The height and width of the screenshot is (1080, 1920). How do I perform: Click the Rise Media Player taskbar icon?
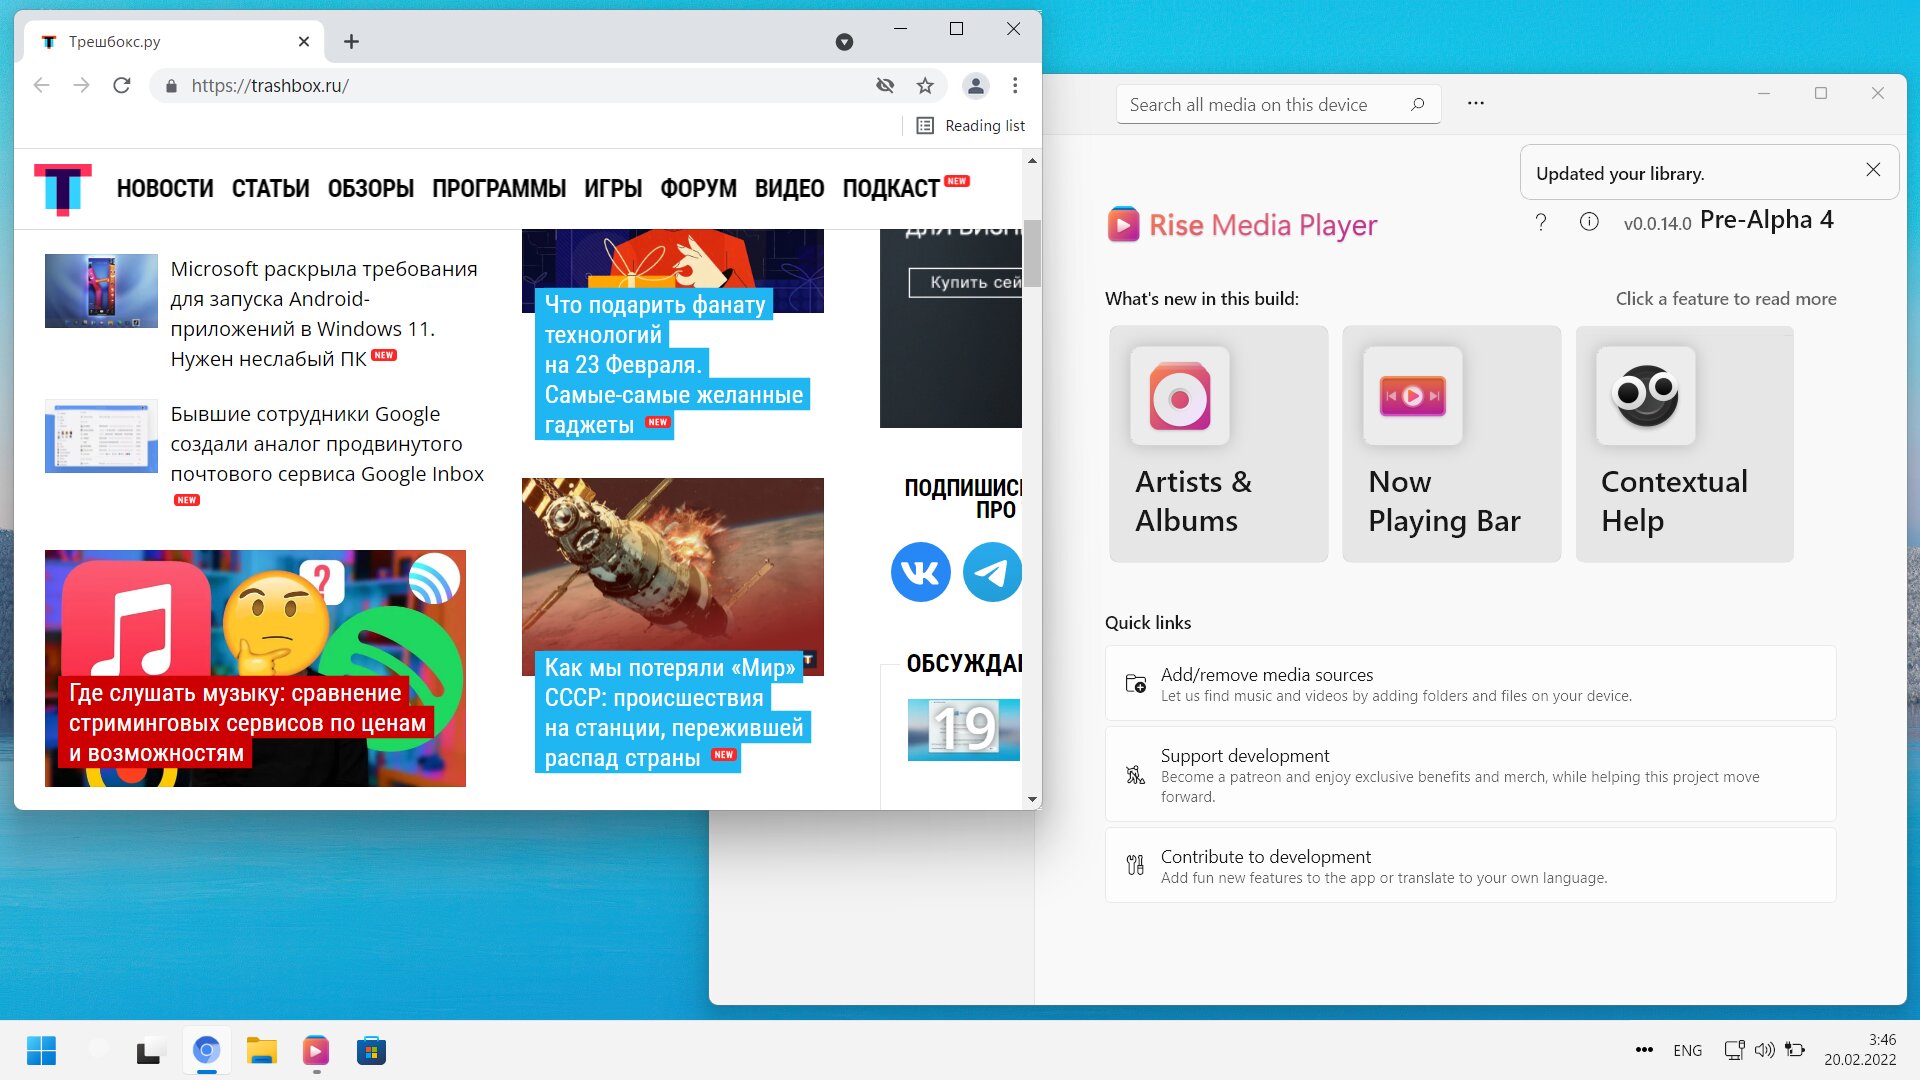[316, 1051]
